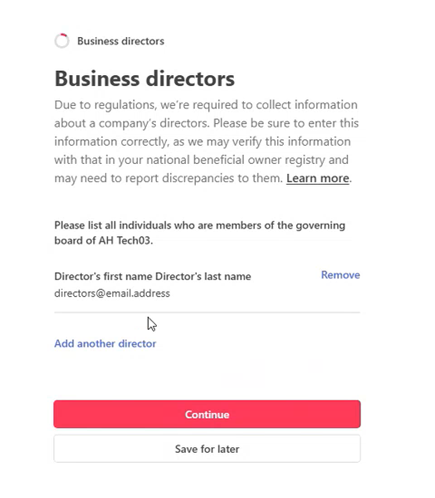This screenshot has height=498, width=435.
Task: Select the director's first and last name entry
Action: 153,276
